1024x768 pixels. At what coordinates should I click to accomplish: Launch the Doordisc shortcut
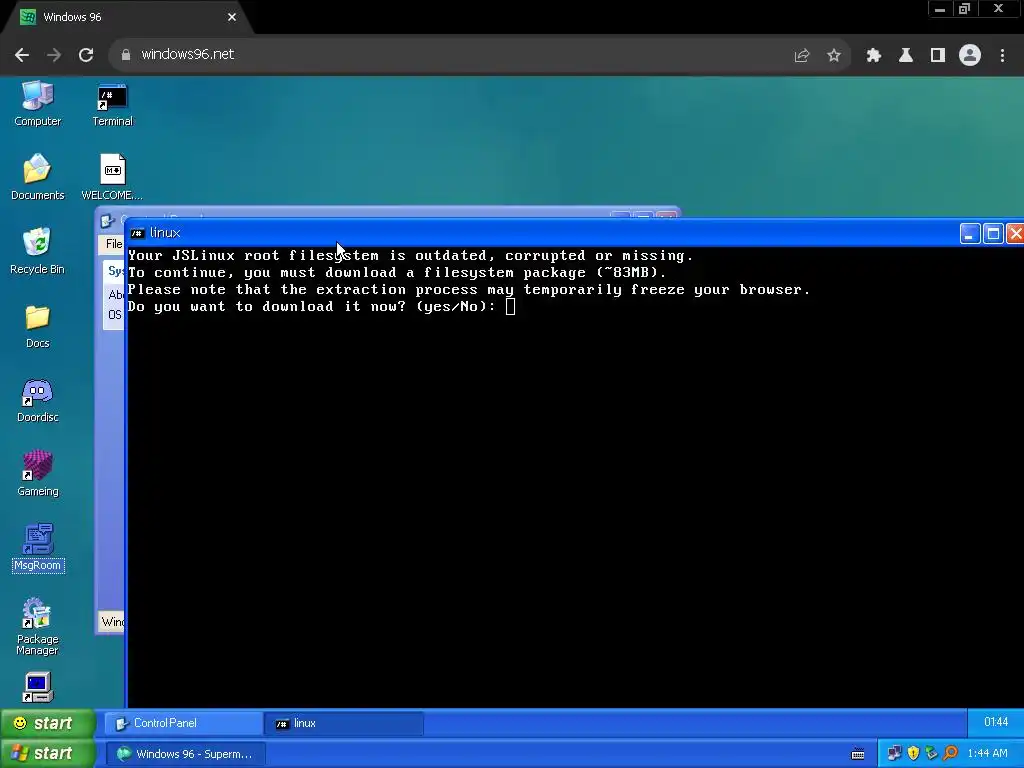tap(37, 400)
